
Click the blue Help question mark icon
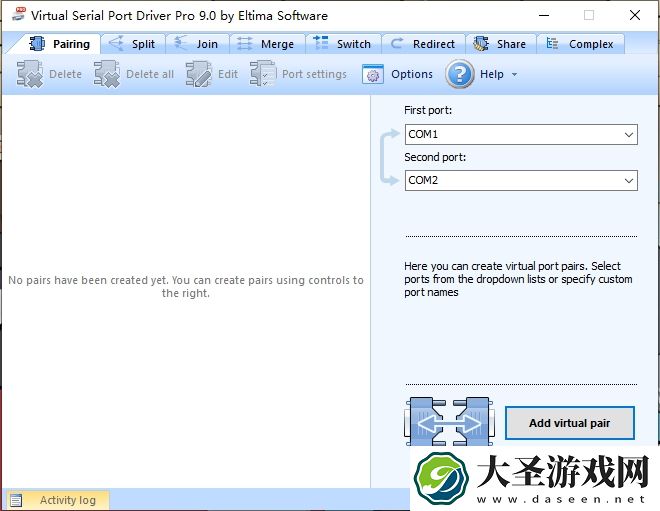pos(460,74)
